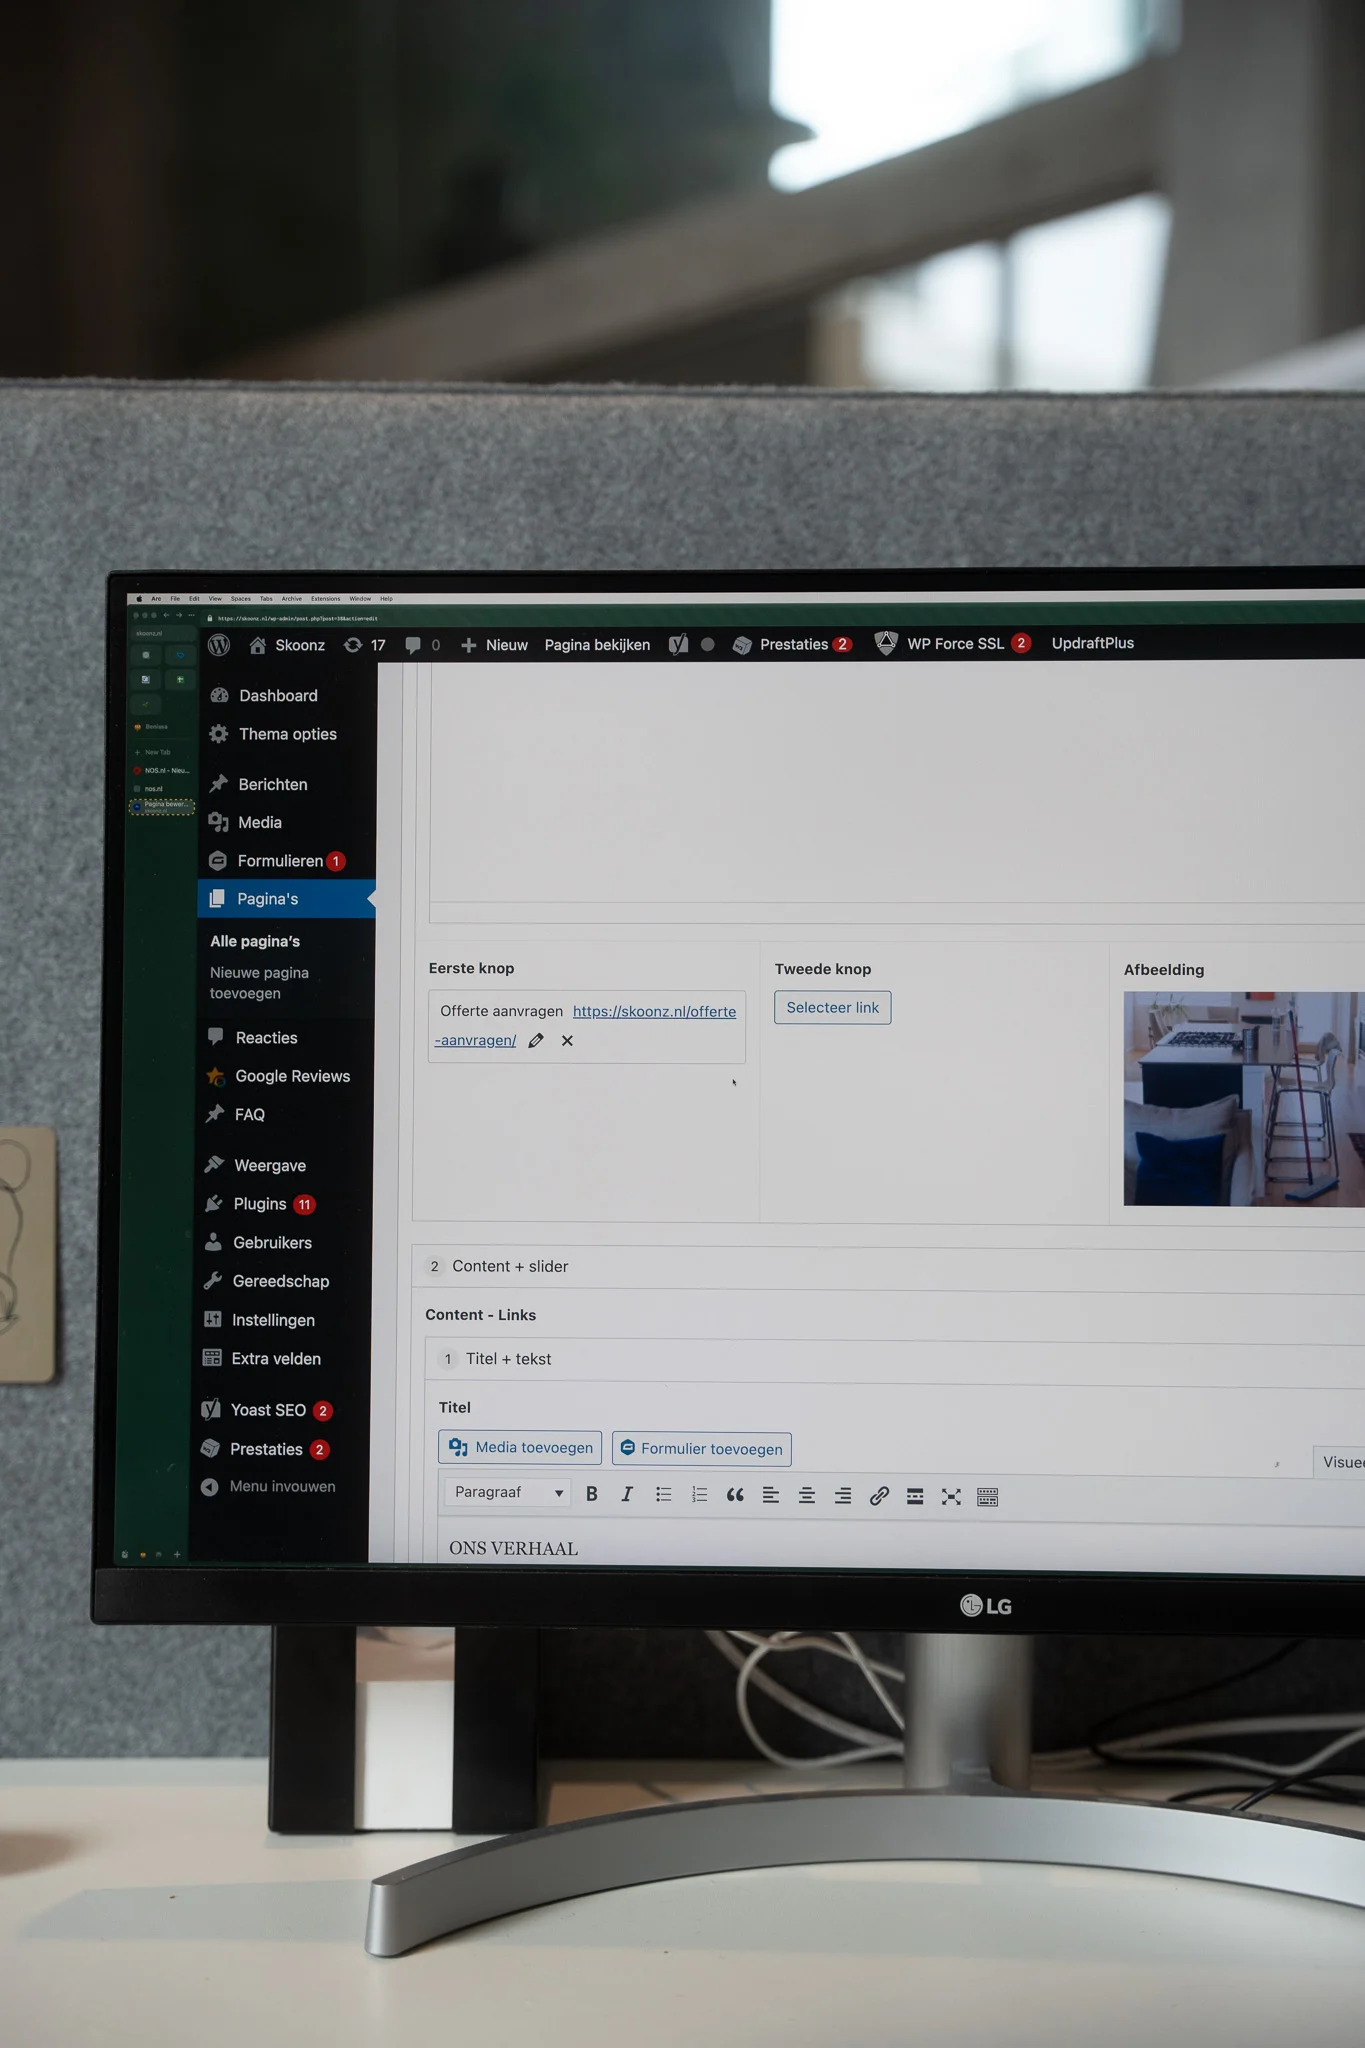Image resolution: width=1365 pixels, height=2048 pixels.
Task: Click Pagina bekijken link
Action: 597,645
